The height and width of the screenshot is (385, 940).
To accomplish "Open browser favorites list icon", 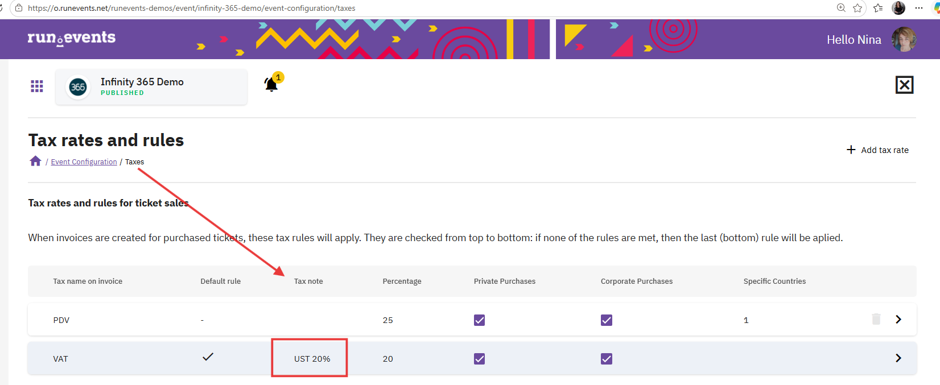I will 878,8.
